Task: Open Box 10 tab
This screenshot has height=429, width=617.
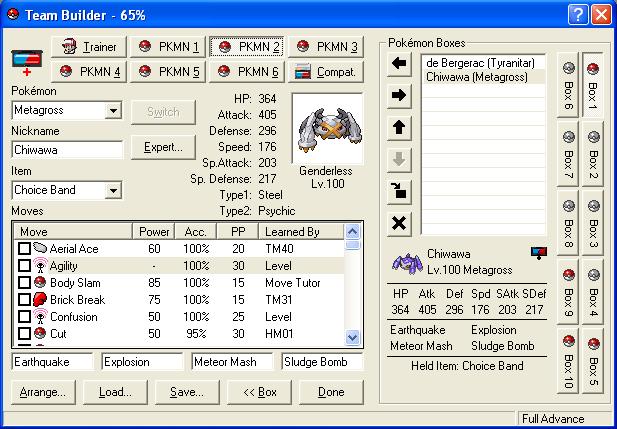Action: coord(568,361)
